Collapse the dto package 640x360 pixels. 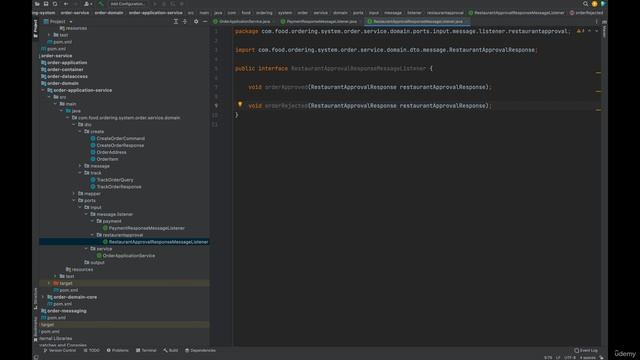(74, 124)
